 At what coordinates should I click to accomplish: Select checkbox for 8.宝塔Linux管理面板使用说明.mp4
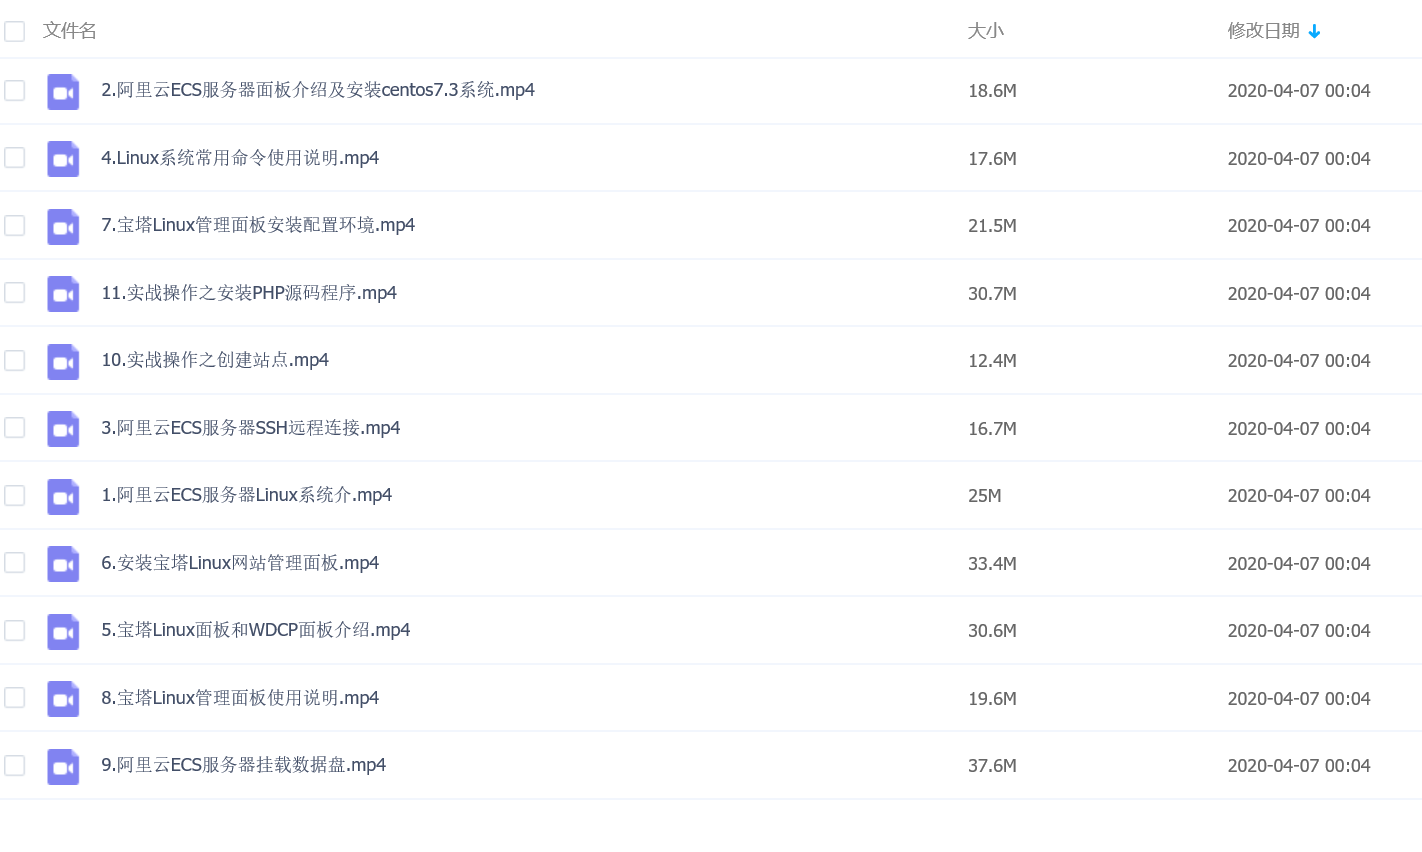[x=15, y=698]
